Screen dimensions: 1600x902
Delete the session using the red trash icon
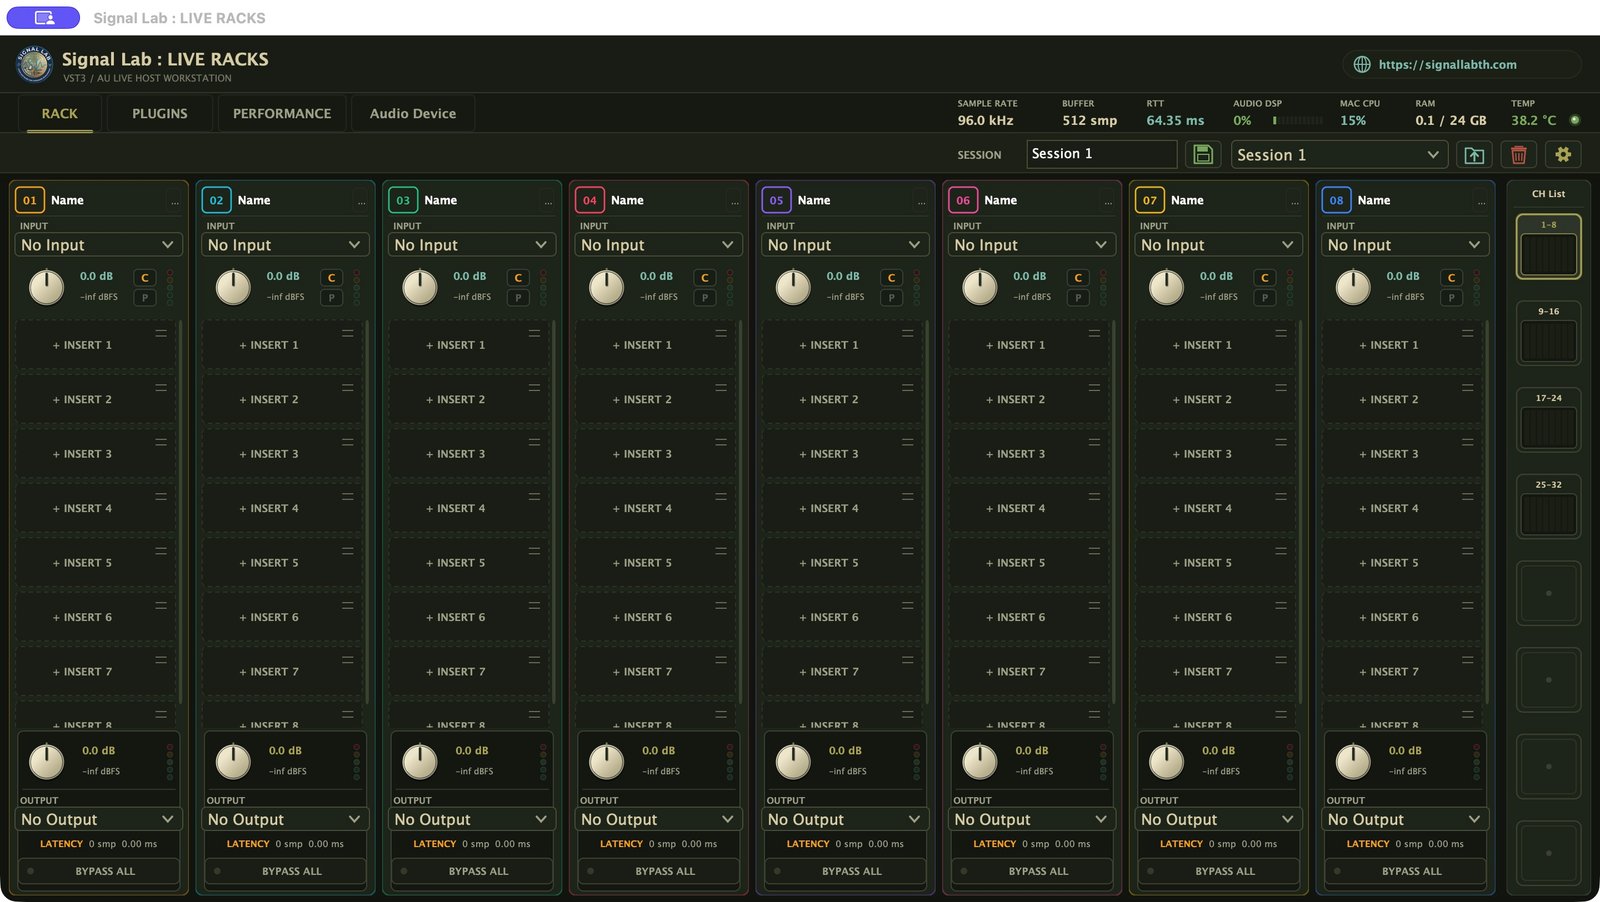point(1518,154)
